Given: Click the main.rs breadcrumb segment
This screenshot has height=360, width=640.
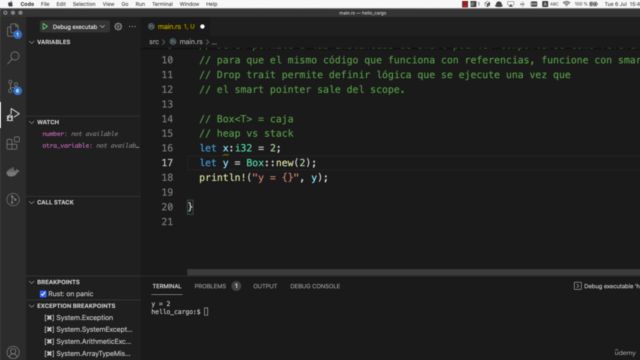Looking at the screenshot, I should tap(191, 42).
